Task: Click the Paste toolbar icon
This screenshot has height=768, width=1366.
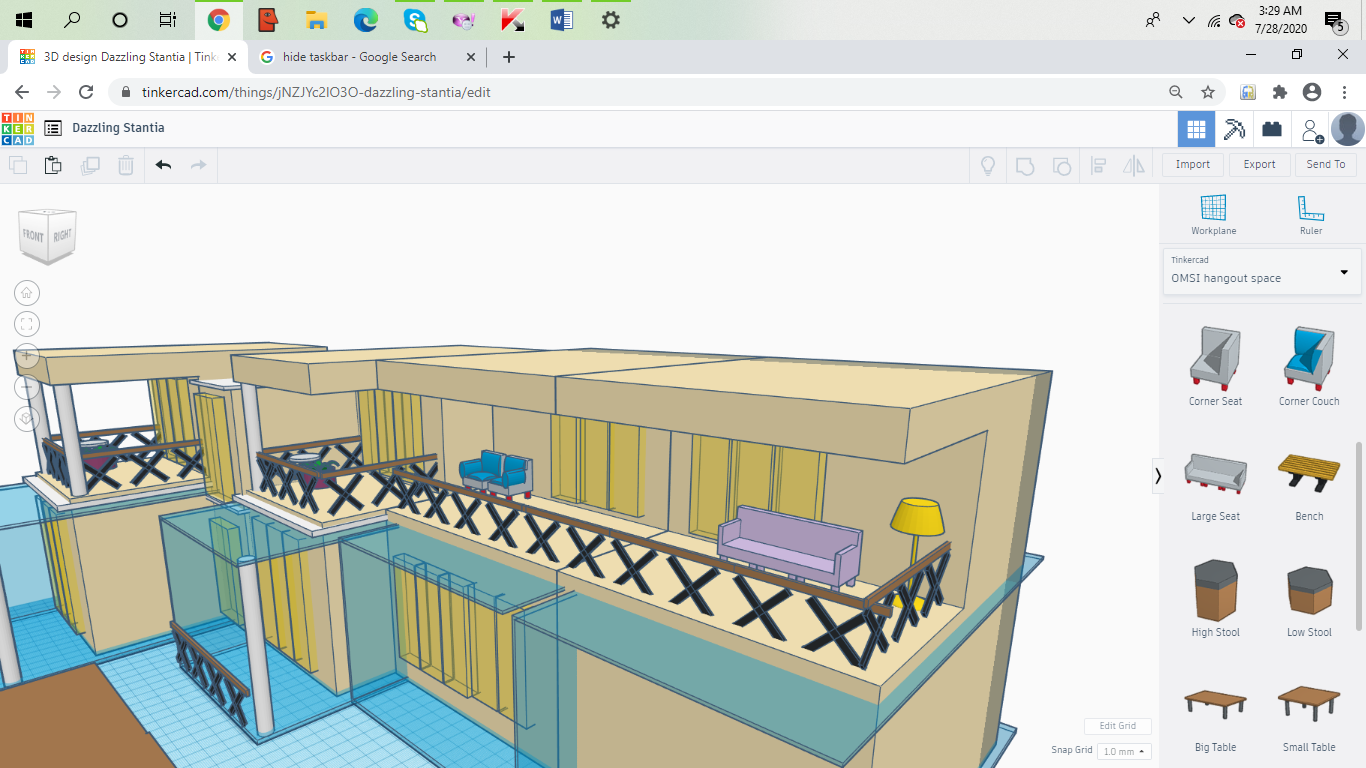Action: click(53, 165)
